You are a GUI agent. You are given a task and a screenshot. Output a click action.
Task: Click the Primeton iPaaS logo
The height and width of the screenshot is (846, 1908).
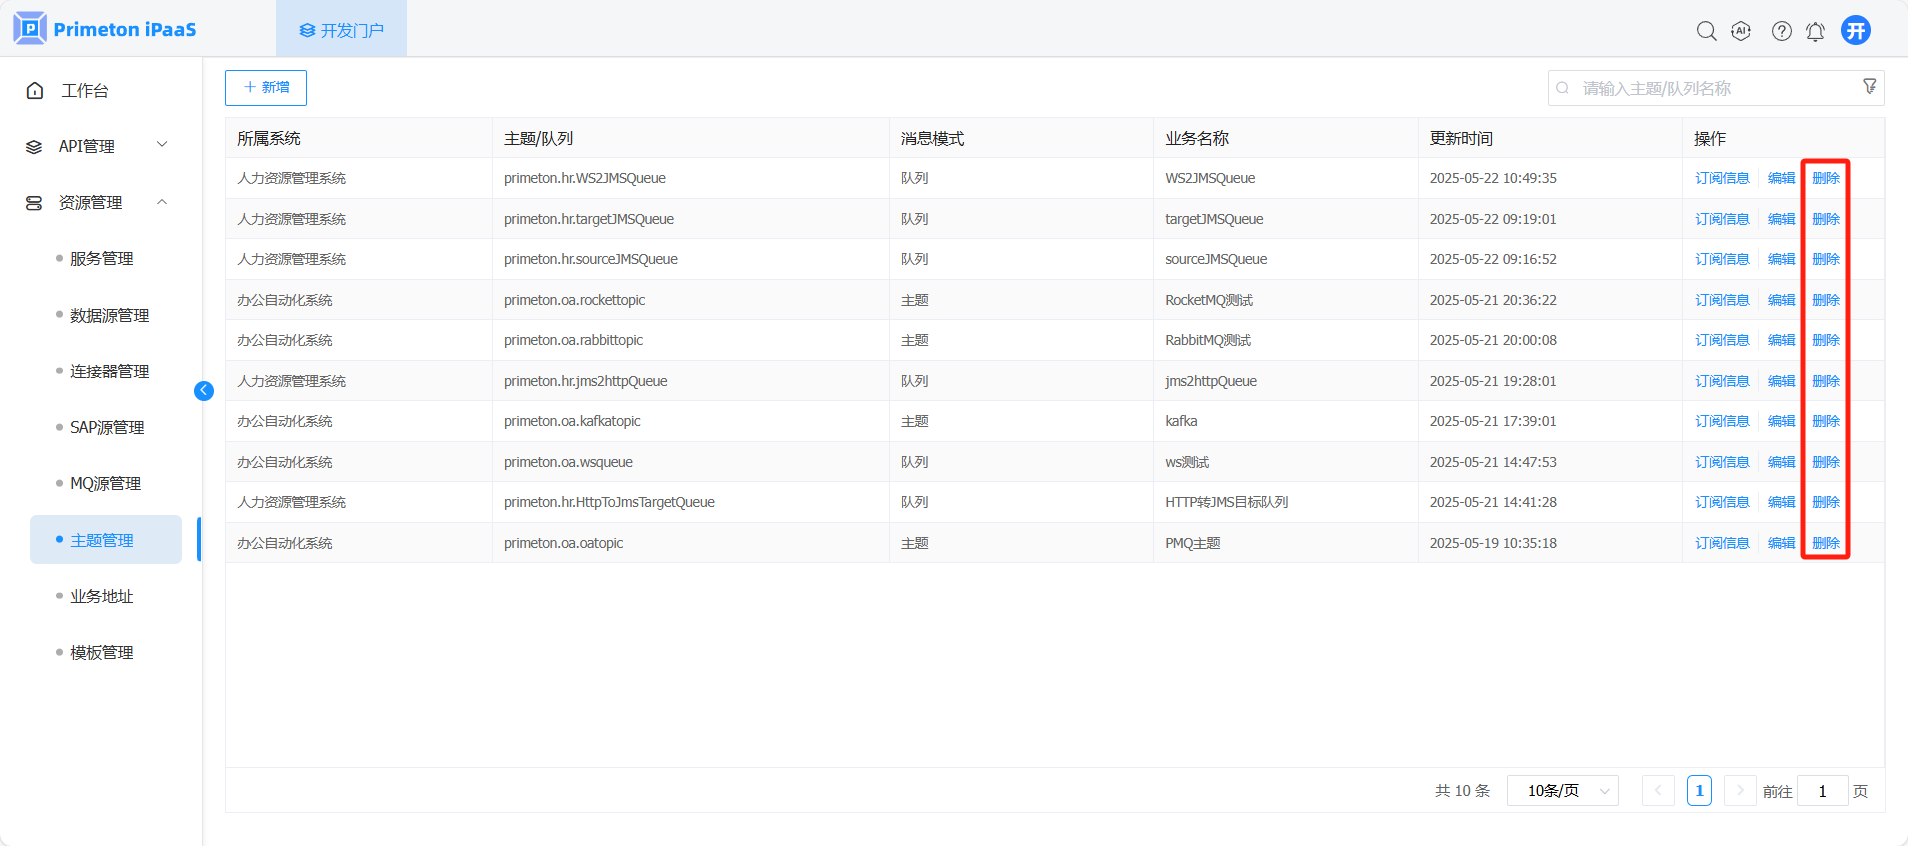click(105, 29)
